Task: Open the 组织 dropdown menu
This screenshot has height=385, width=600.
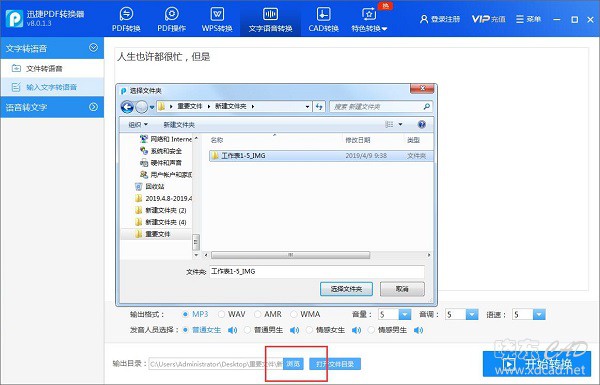Action: (x=138, y=125)
